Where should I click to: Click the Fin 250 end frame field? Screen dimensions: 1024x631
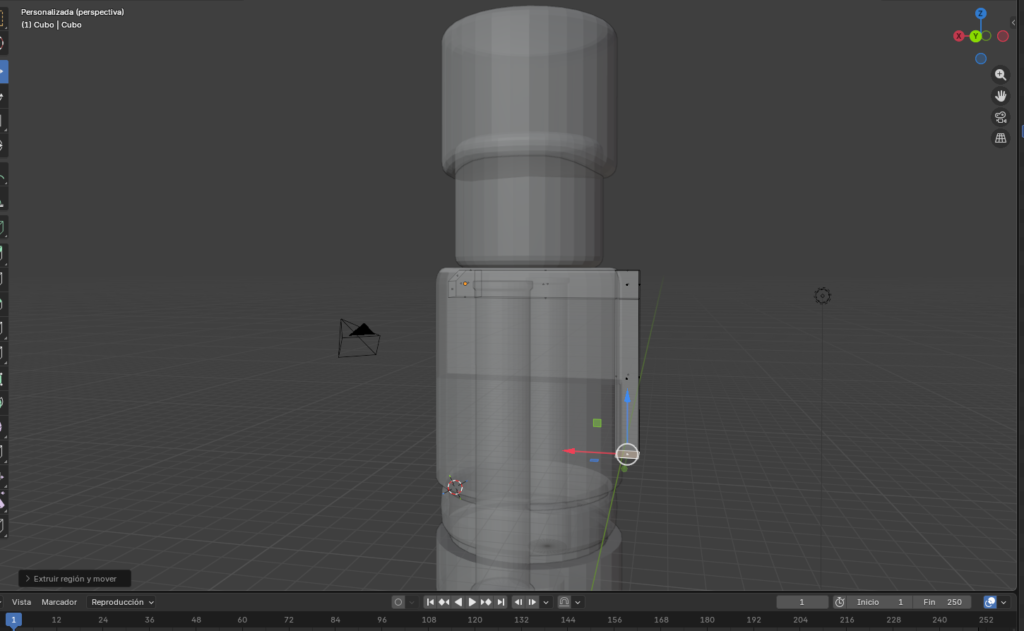coord(940,601)
